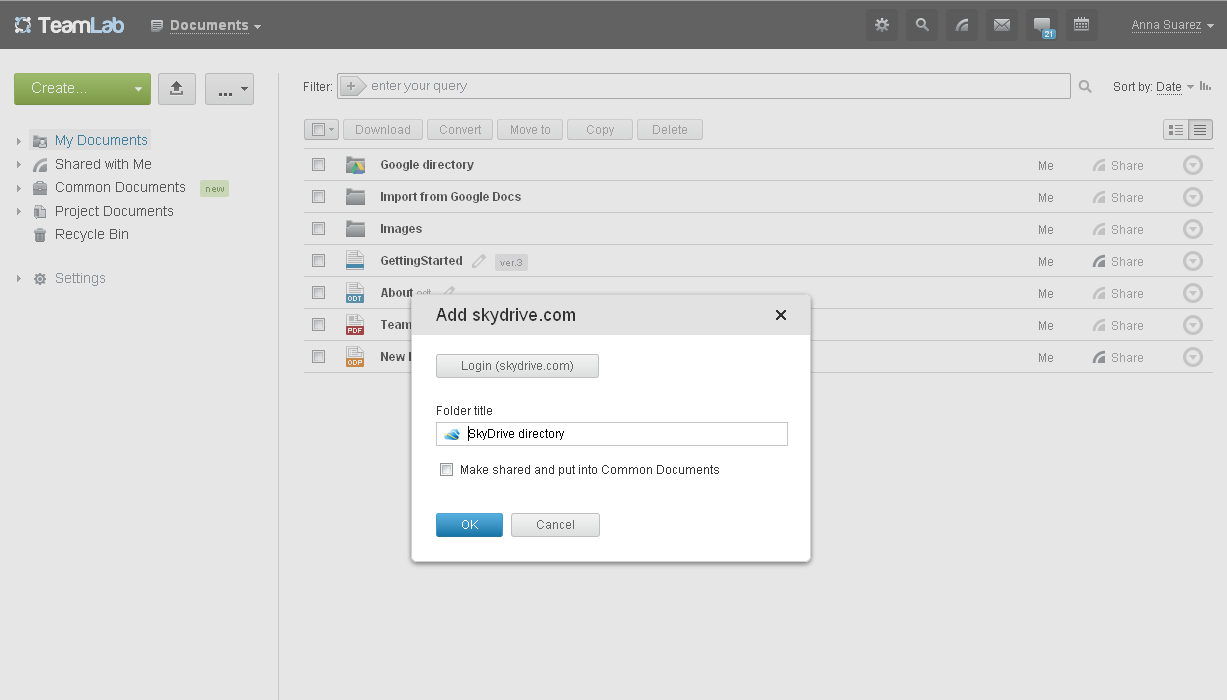
Task: Check the PDF file row checkbox
Action: (318, 325)
